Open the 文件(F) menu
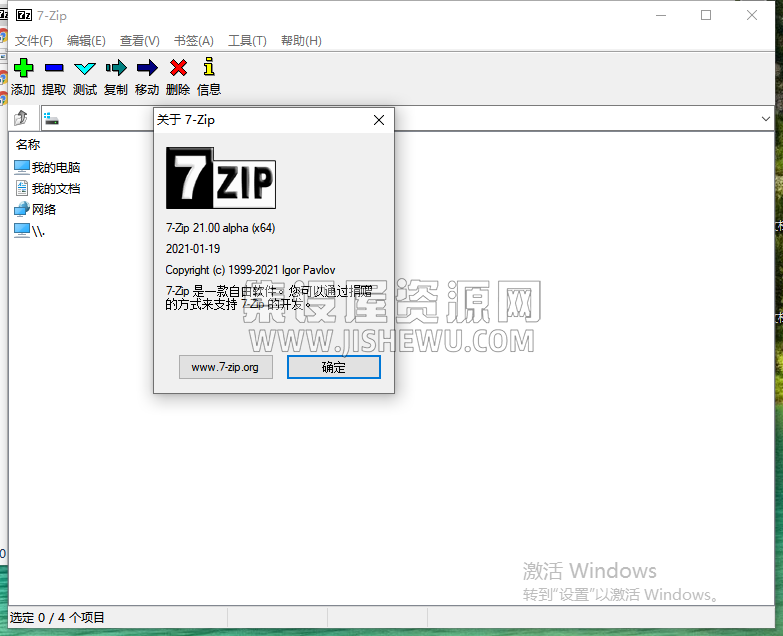Viewport: 783px width, 636px height. tap(33, 41)
